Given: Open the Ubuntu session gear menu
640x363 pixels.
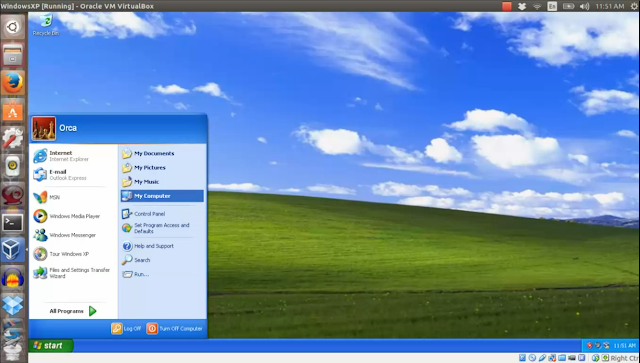Looking at the screenshot, I should tap(634, 7).
